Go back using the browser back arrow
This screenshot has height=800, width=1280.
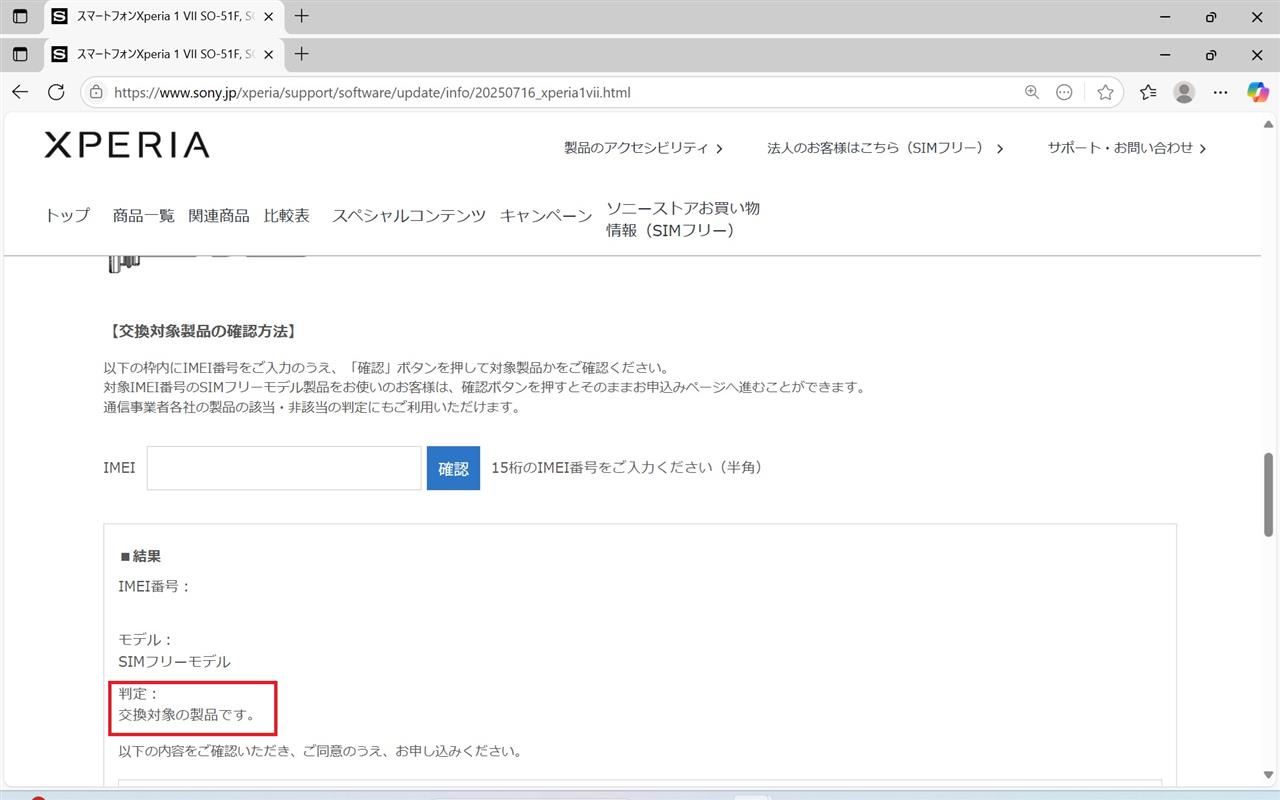(x=20, y=92)
